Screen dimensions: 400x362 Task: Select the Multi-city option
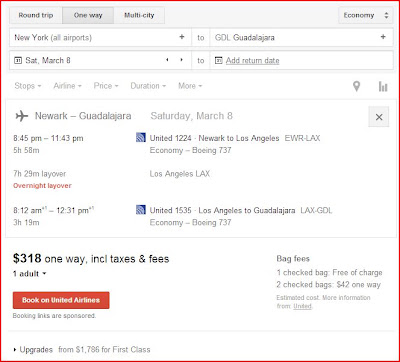pyautogui.click(x=139, y=15)
